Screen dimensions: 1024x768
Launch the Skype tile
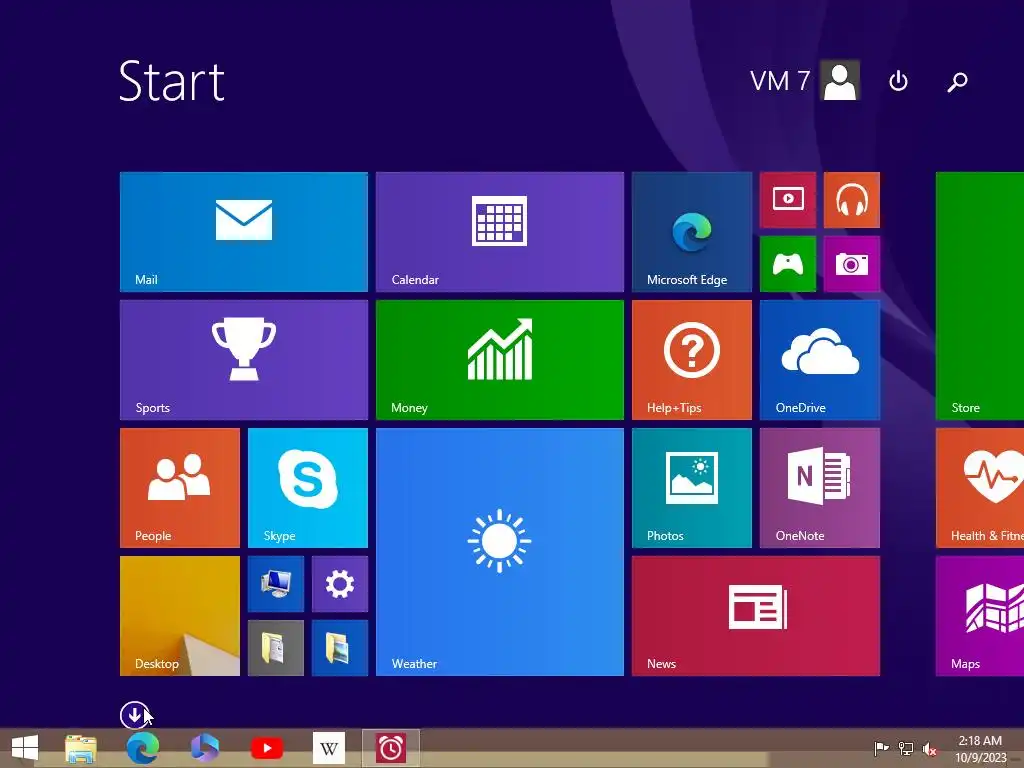(x=308, y=488)
